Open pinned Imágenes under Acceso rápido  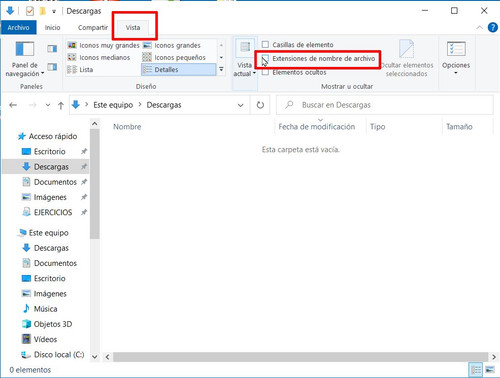click(x=50, y=197)
